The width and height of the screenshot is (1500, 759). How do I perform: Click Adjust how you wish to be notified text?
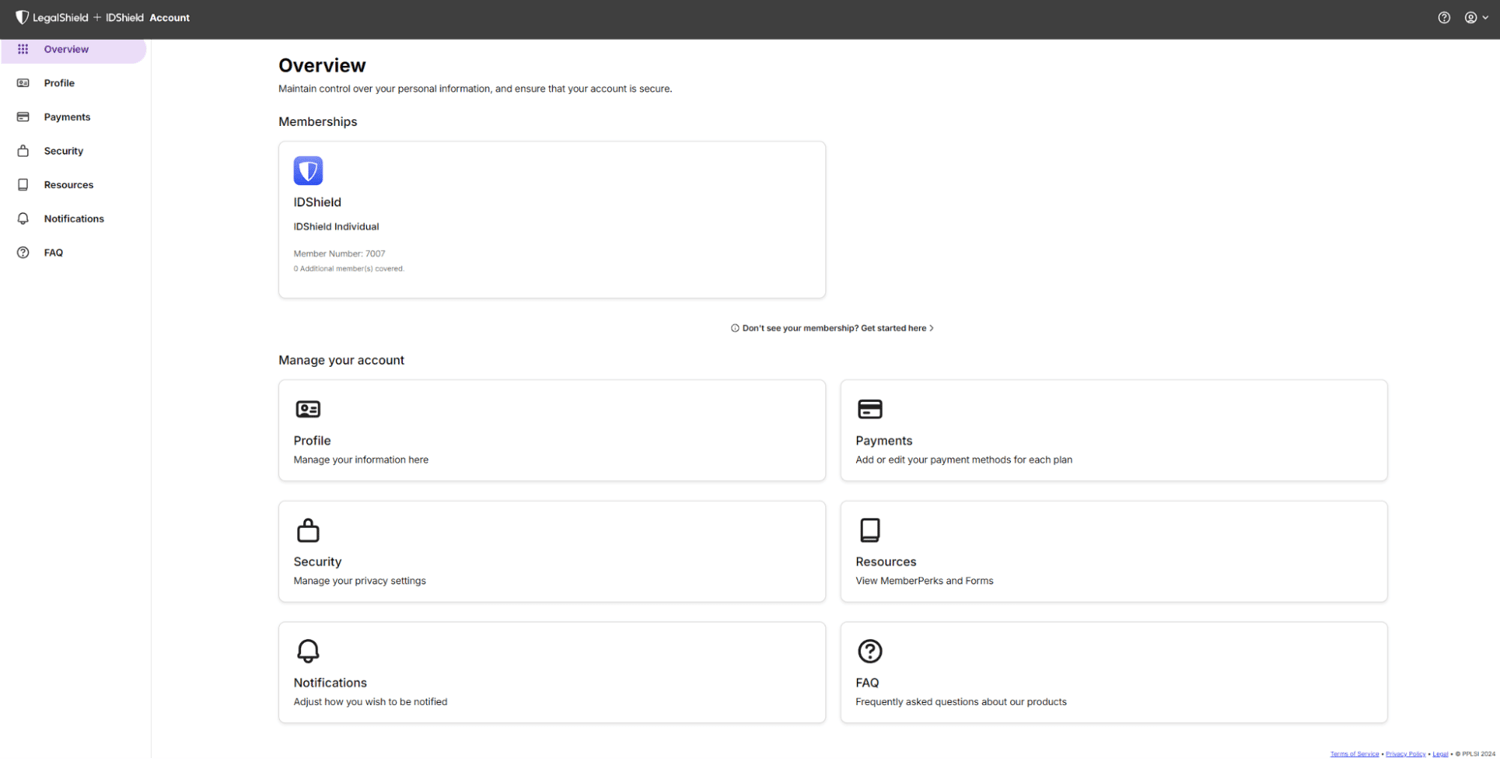[x=370, y=702]
